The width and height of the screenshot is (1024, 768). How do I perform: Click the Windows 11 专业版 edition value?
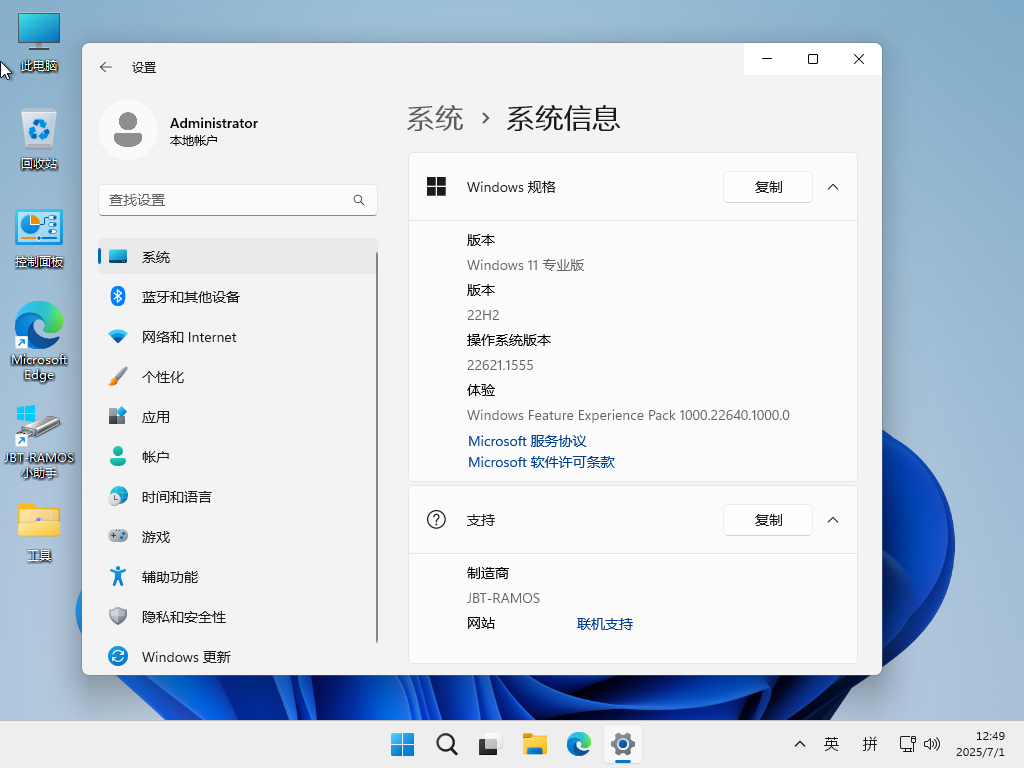pos(526,265)
